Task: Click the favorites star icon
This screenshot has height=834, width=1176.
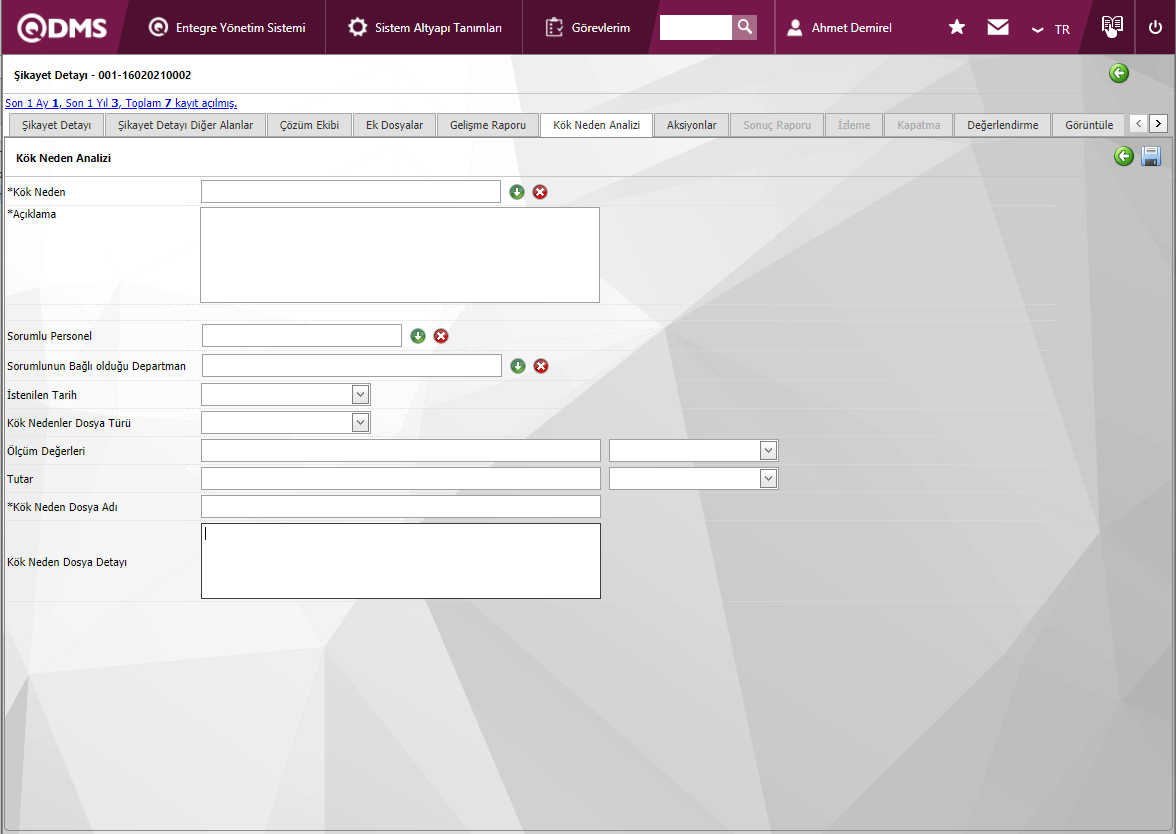Action: (956, 28)
